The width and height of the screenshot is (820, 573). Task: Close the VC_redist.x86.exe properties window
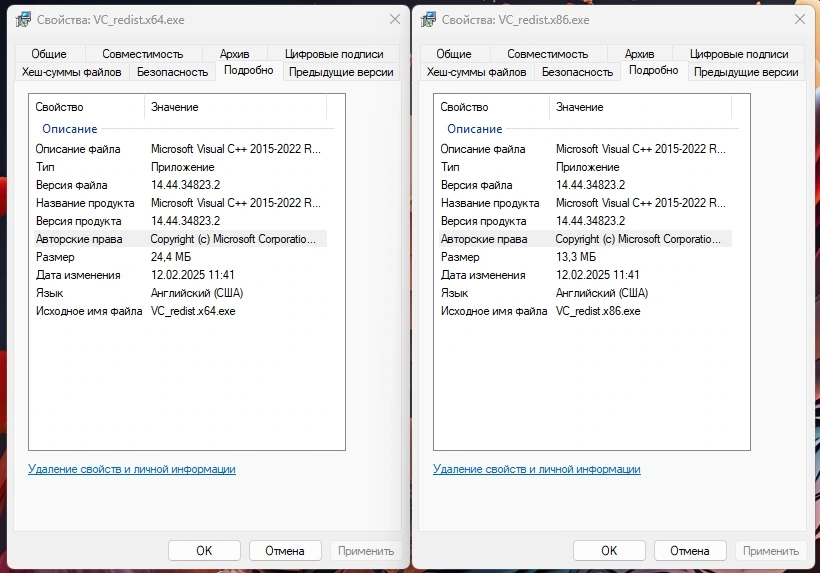coord(800,20)
